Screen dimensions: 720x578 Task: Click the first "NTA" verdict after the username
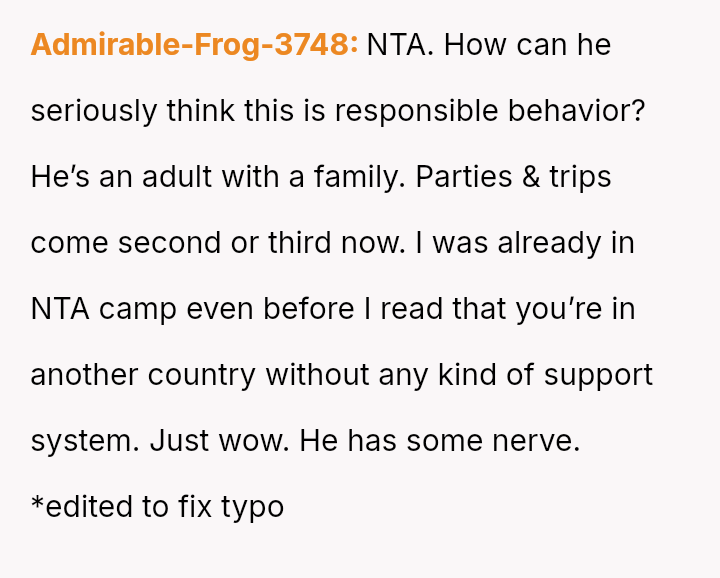point(397,45)
